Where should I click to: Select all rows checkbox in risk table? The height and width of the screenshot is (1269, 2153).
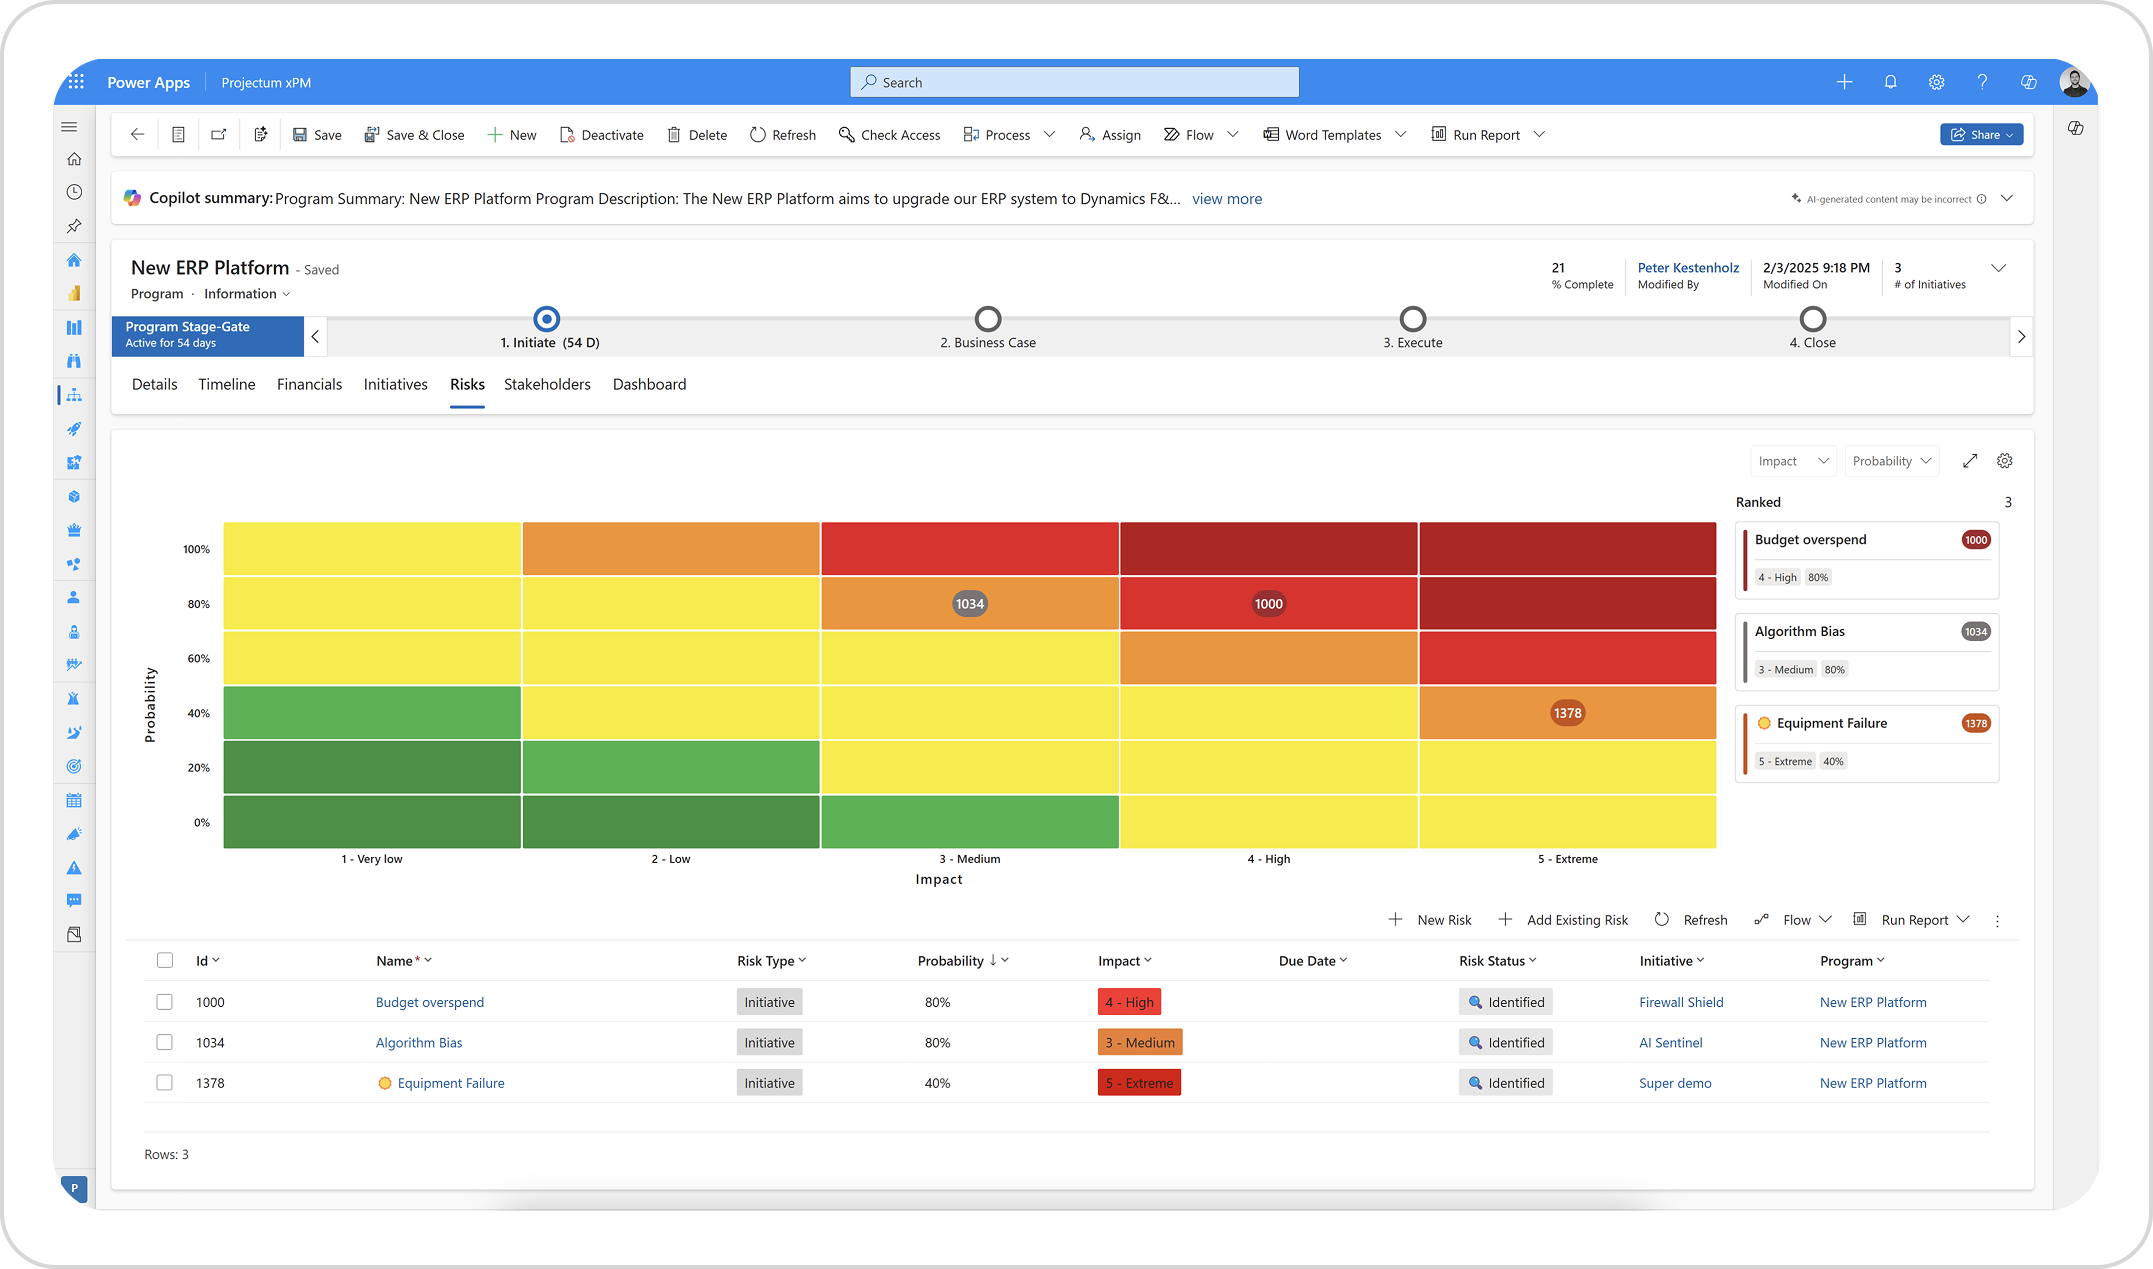tap(165, 960)
